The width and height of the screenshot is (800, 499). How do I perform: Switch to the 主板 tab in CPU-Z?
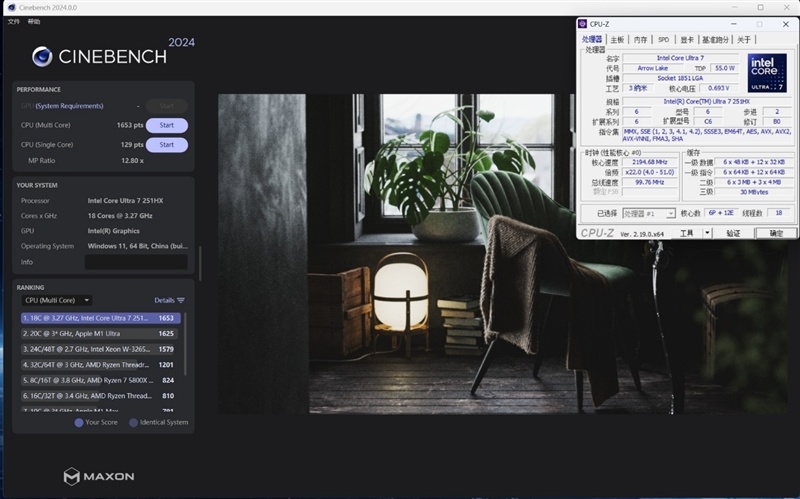pyautogui.click(x=617, y=39)
